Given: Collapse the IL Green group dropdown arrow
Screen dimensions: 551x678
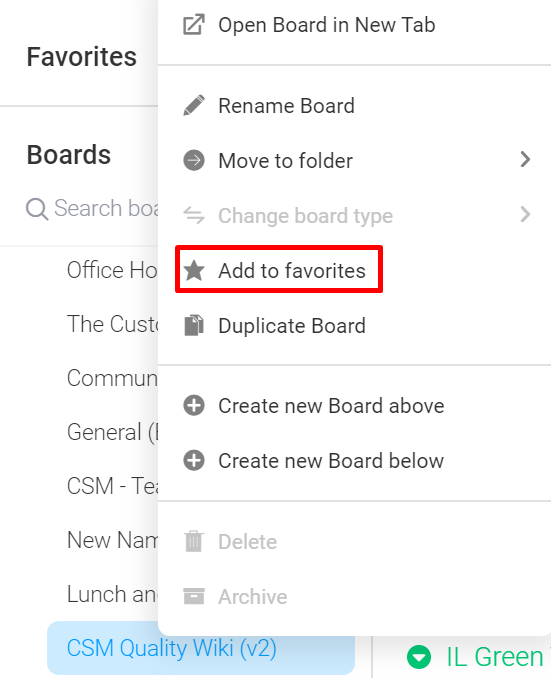Looking at the screenshot, I should tap(419, 657).
